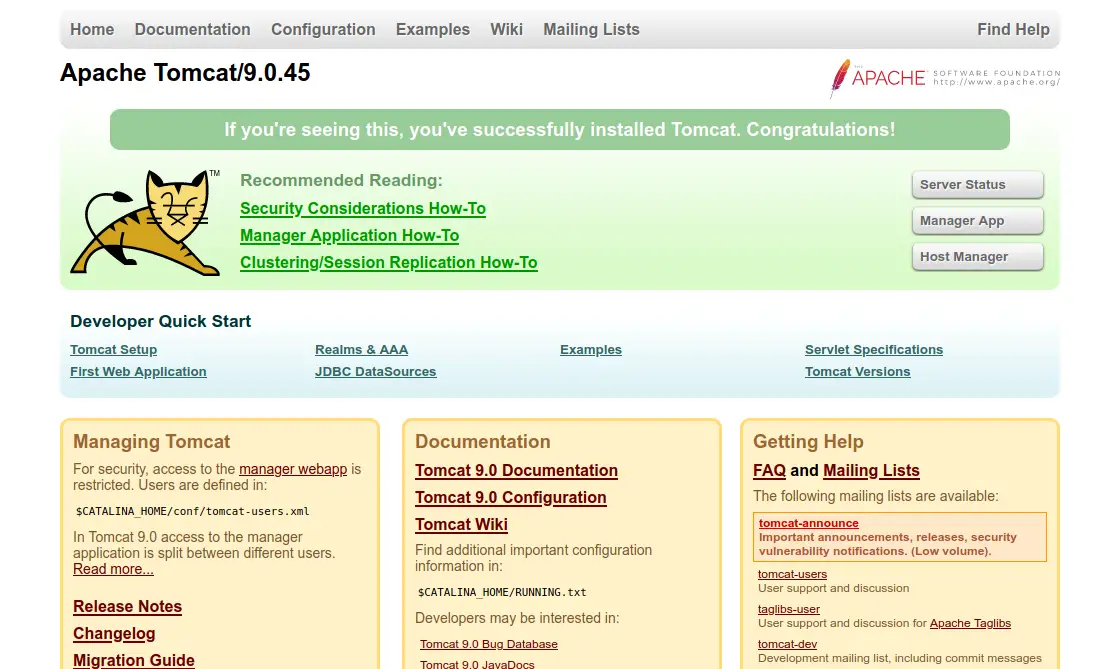
Task: Open the Migration Guide link
Action: [134, 660]
